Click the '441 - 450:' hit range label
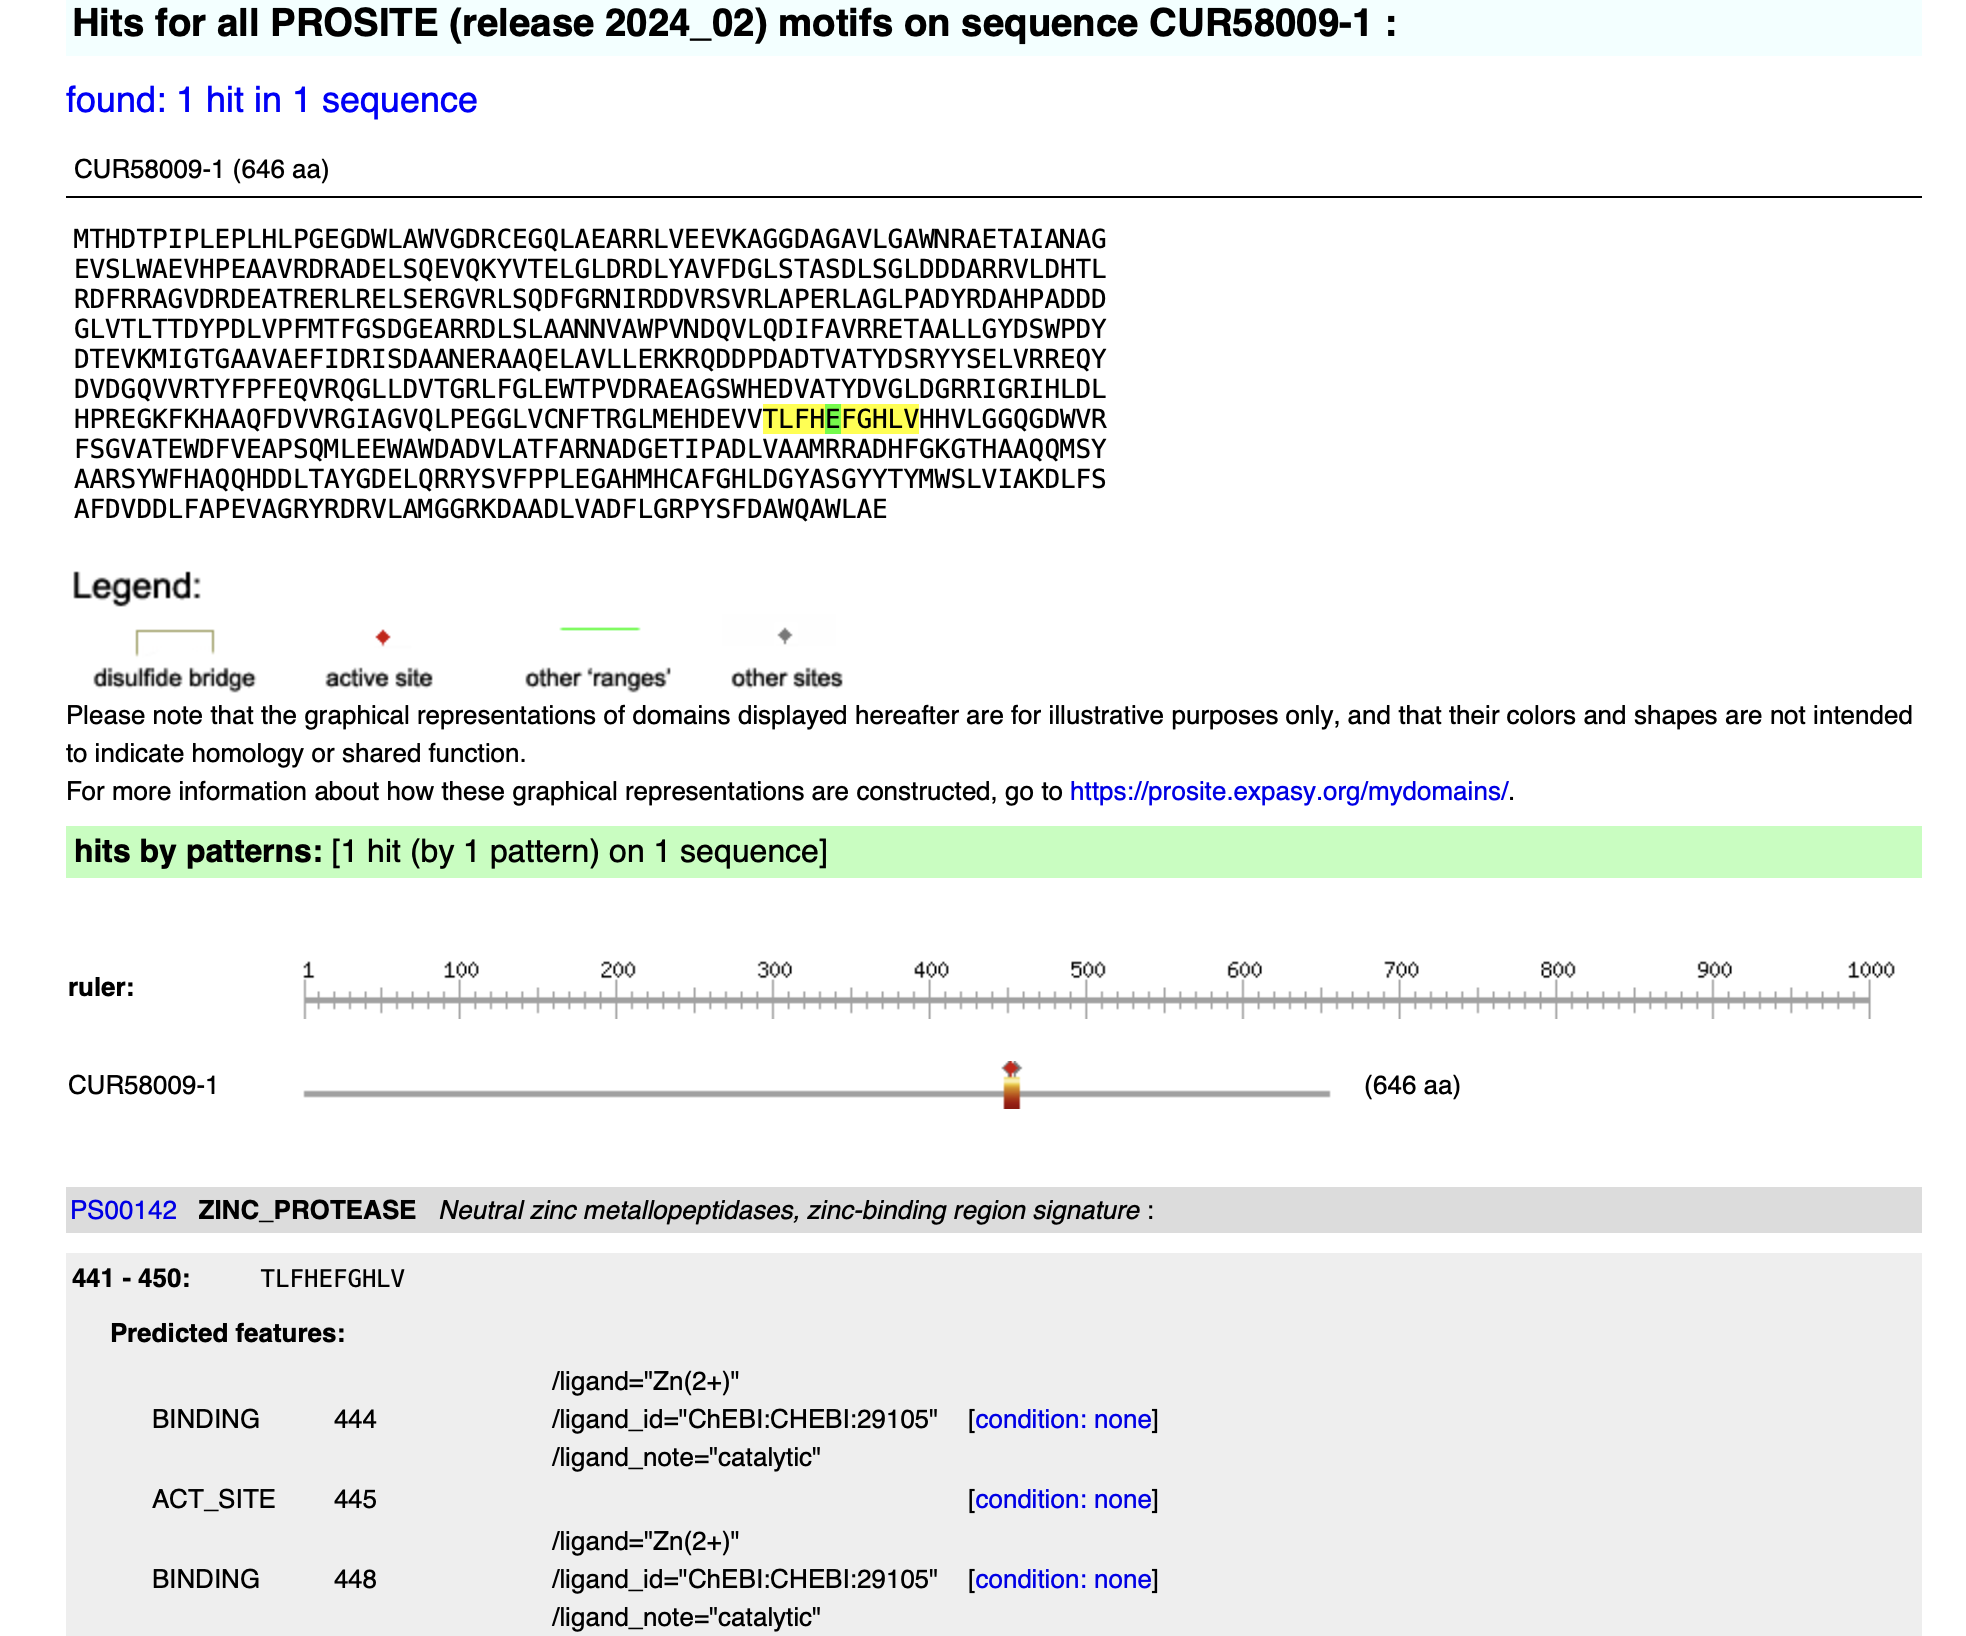Image resolution: width=1966 pixels, height=1636 pixels. pos(131,1278)
